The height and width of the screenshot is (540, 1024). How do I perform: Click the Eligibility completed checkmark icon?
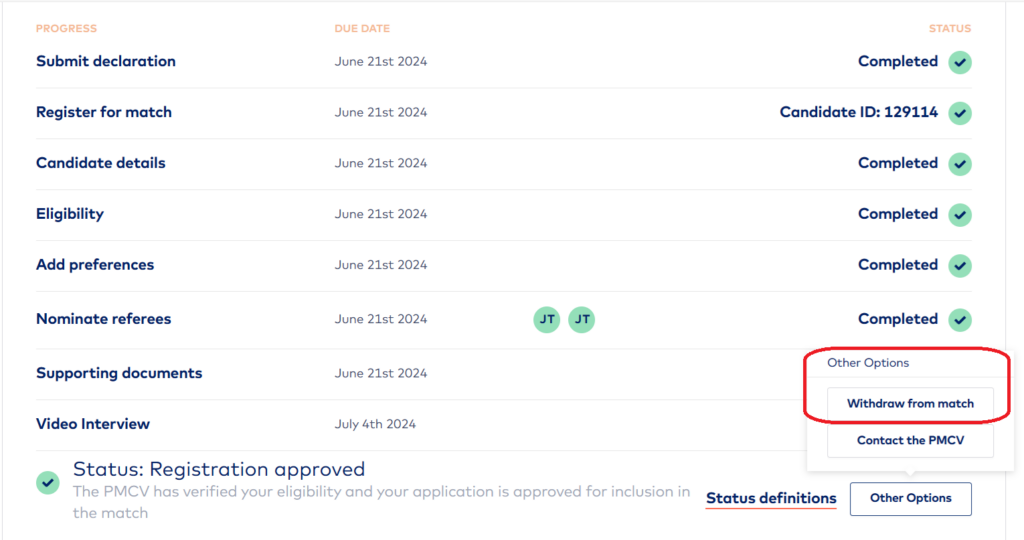[x=960, y=215]
